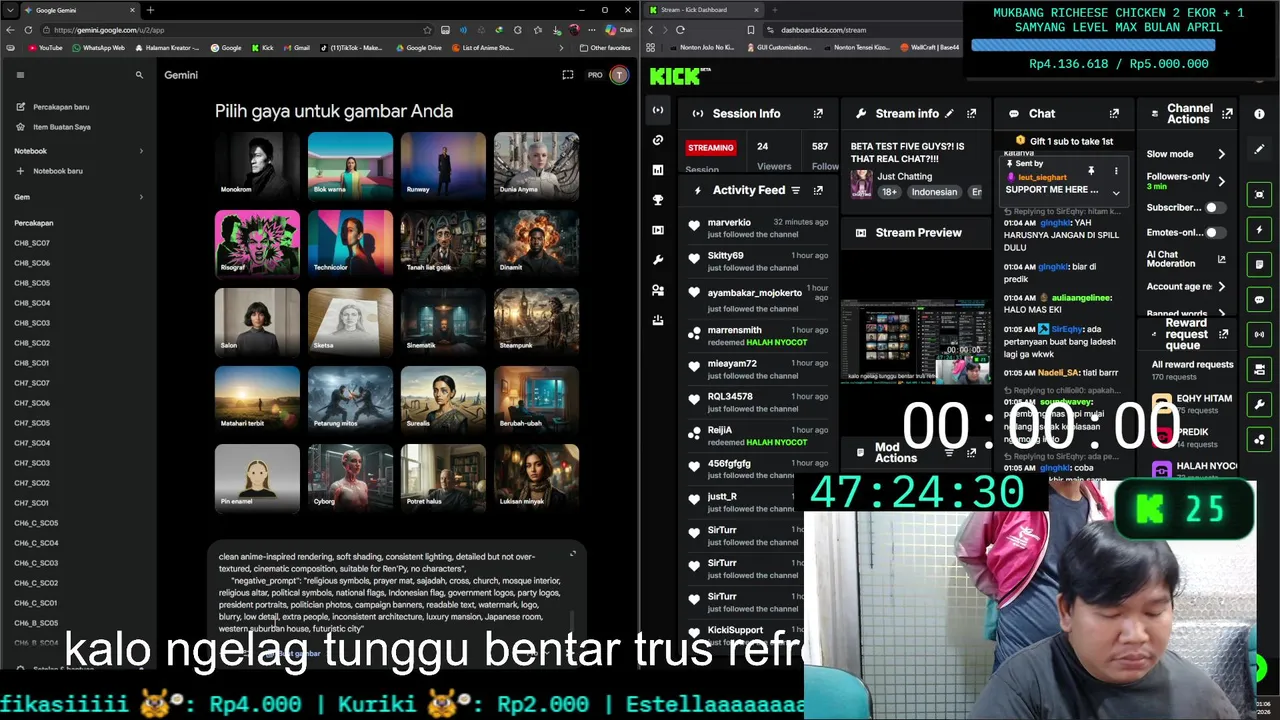
Task: Toggle Emotes-only chat switch
Action: click(x=1215, y=232)
